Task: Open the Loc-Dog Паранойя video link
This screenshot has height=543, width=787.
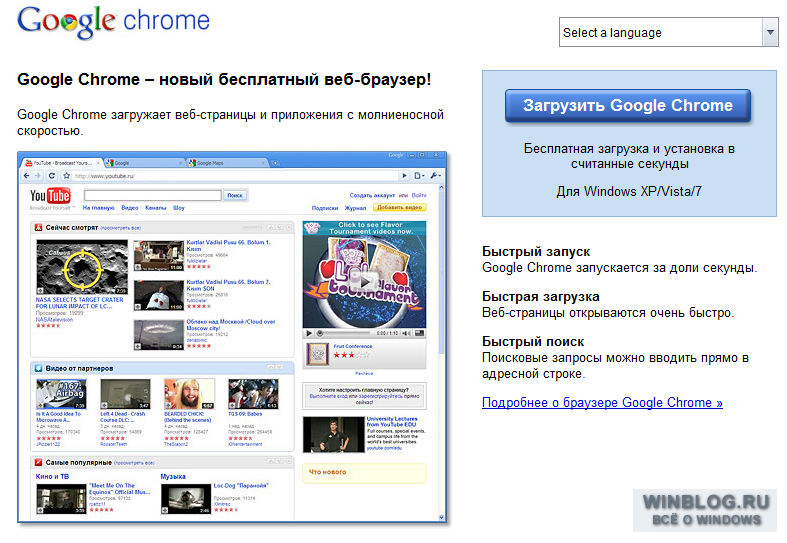Action: (x=241, y=486)
